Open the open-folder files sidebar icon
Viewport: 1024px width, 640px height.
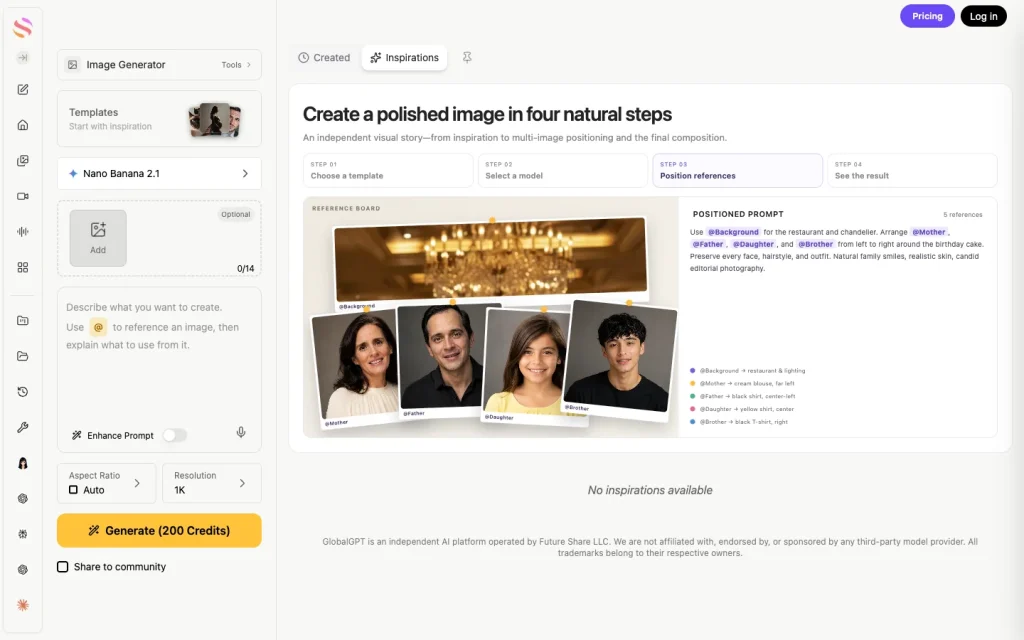pos(23,356)
